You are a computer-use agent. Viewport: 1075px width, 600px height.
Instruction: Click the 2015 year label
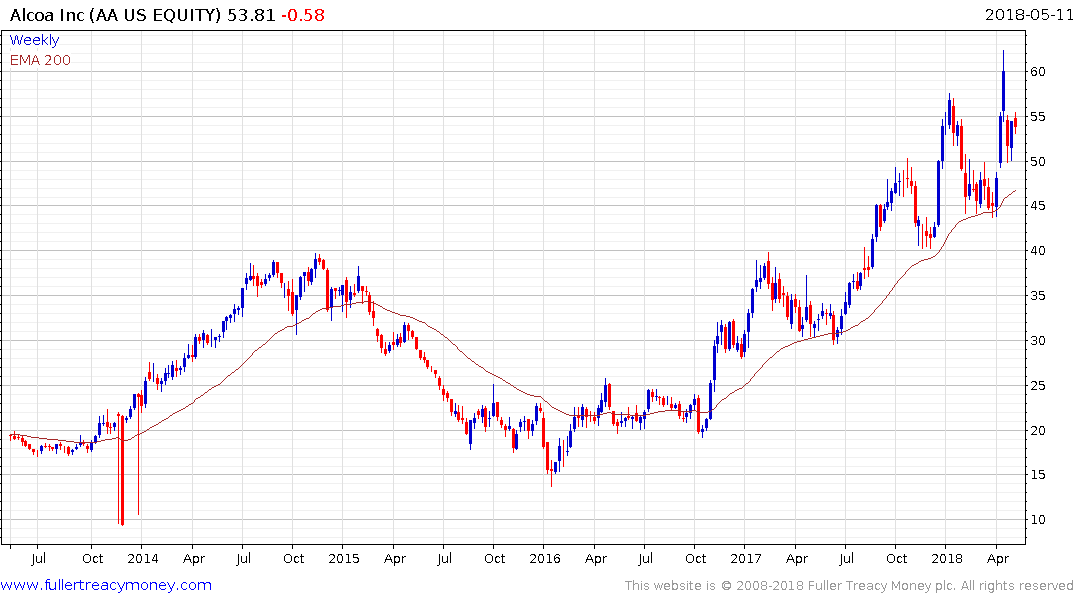[x=343, y=559]
